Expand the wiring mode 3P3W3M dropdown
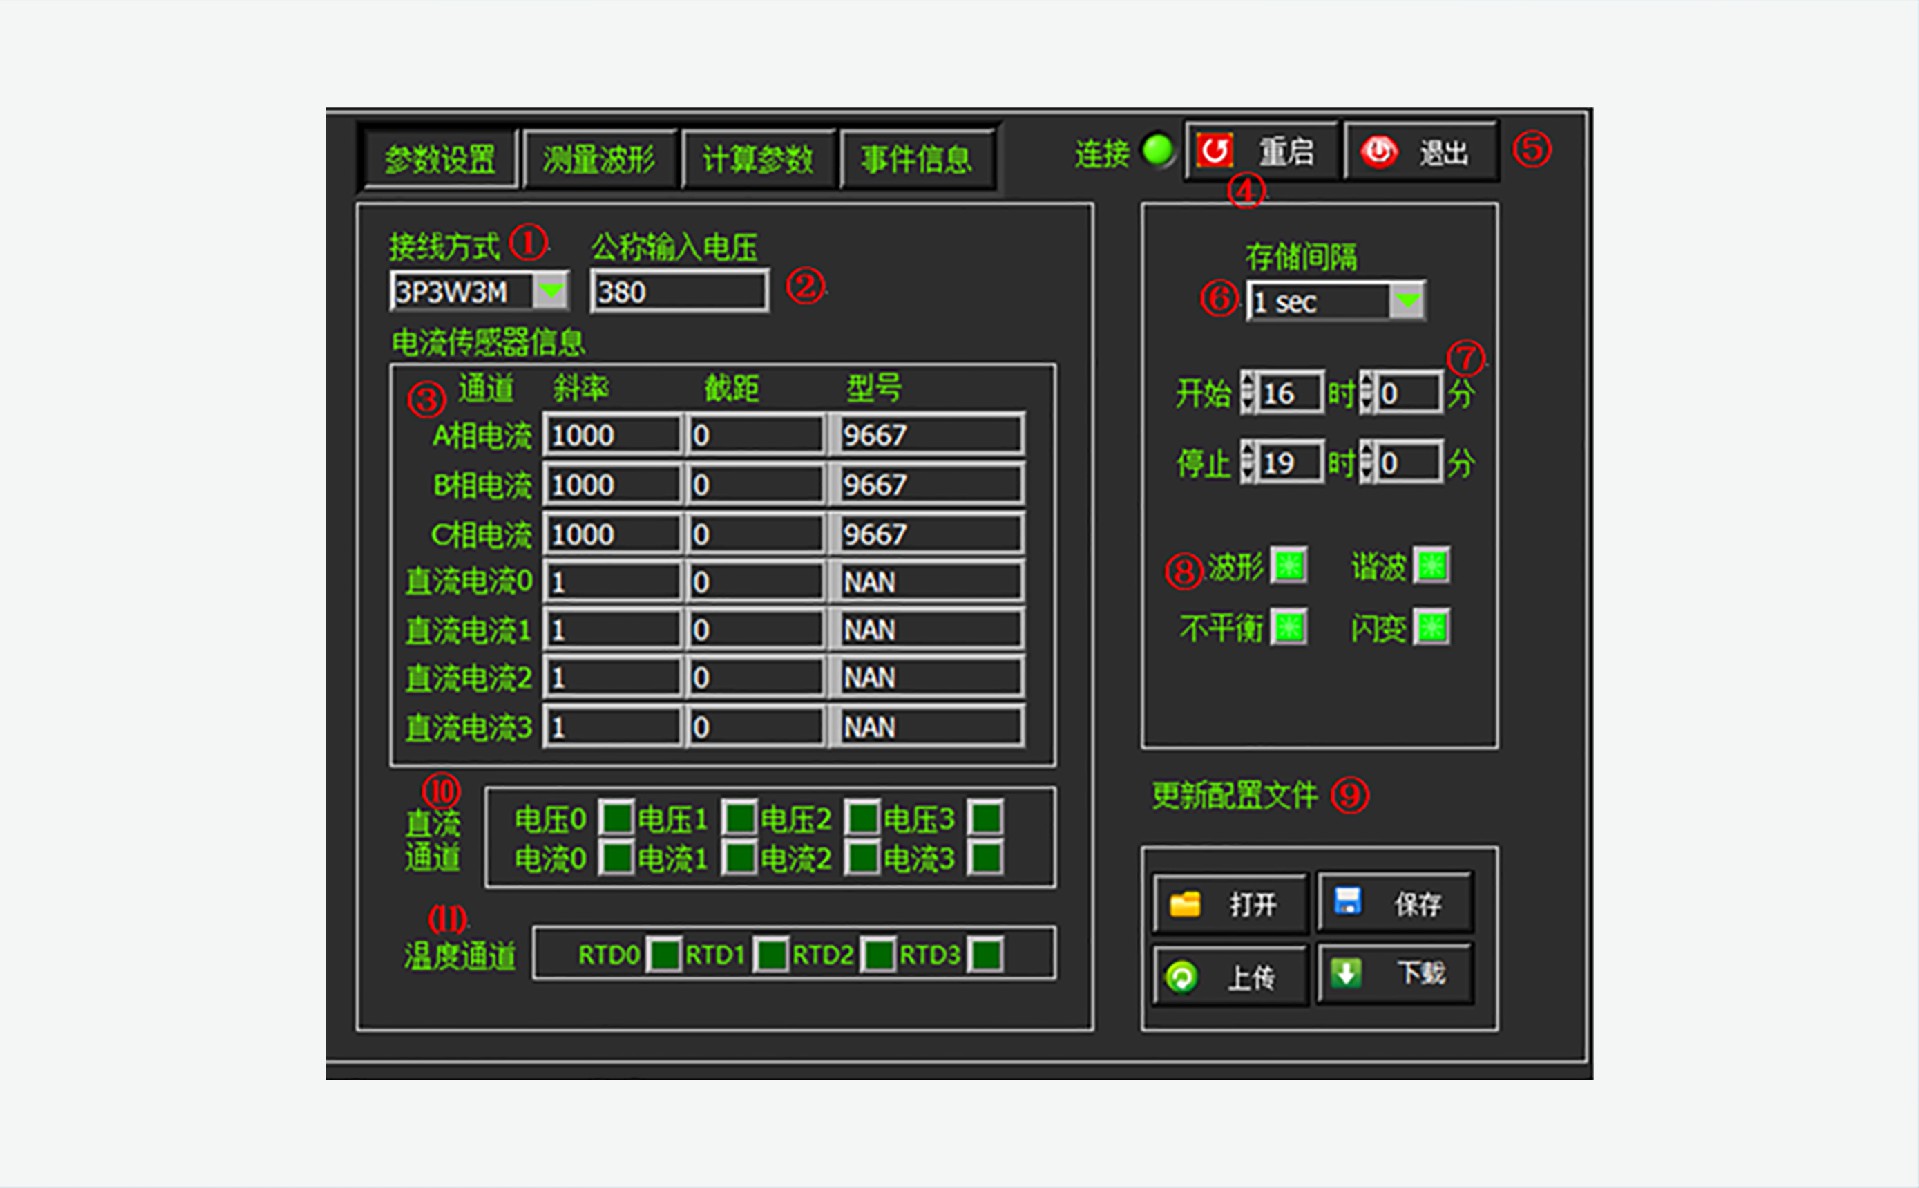This screenshot has width=1919, height=1188. tap(550, 291)
